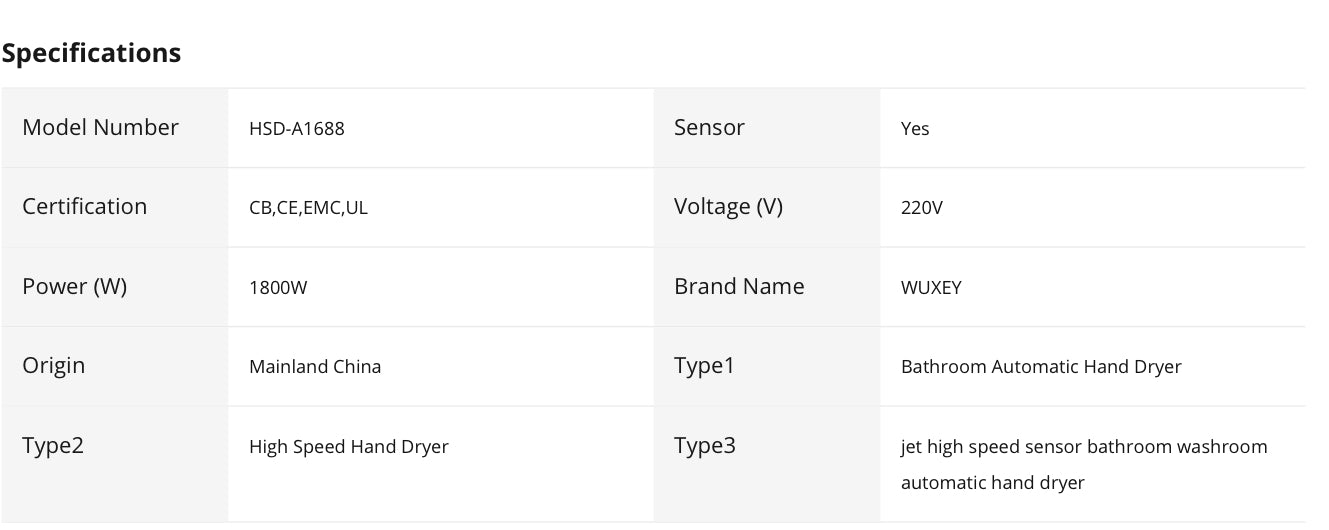Select the CB,CE,EMC,UL certification value
The image size is (1329, 530).
tap(308, 208)
